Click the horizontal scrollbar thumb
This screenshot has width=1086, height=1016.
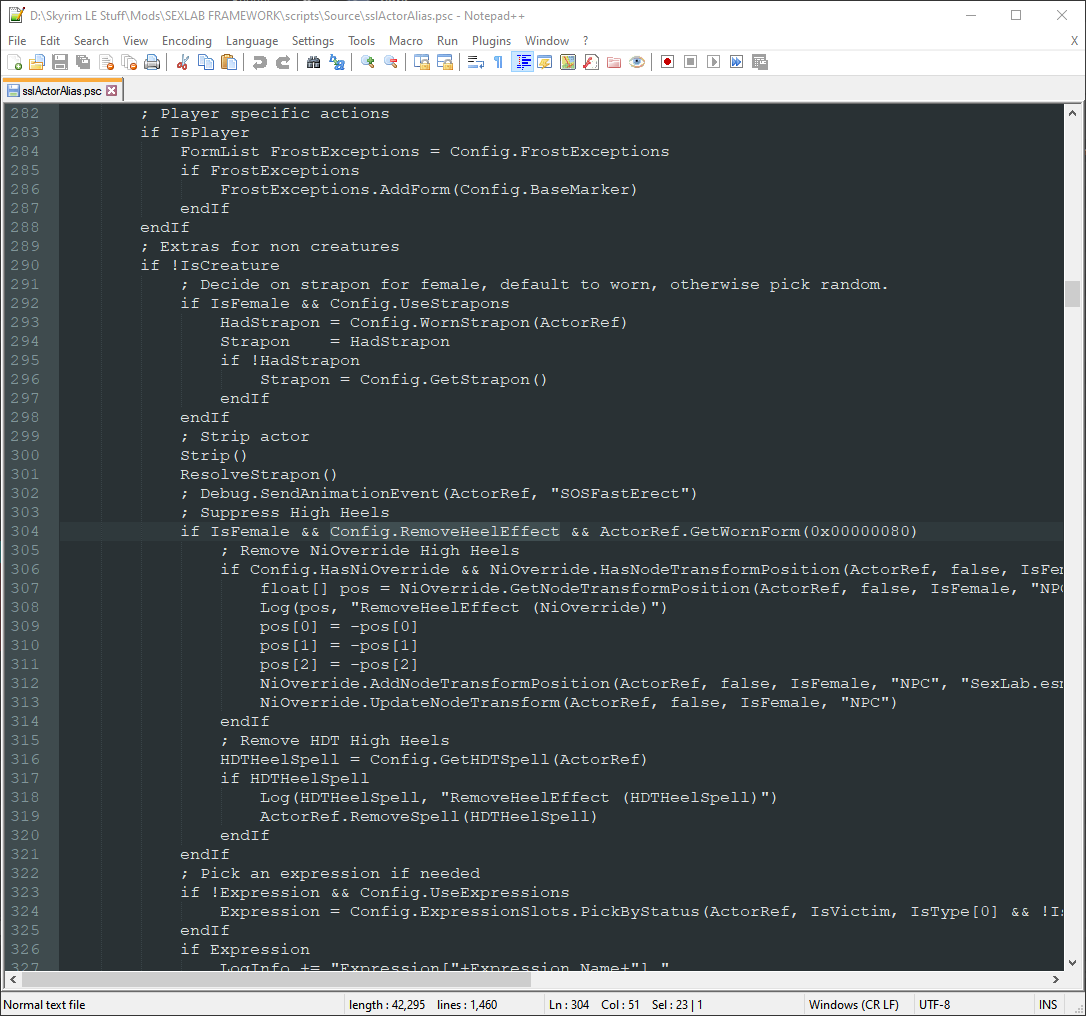click(x=276, y=979)
